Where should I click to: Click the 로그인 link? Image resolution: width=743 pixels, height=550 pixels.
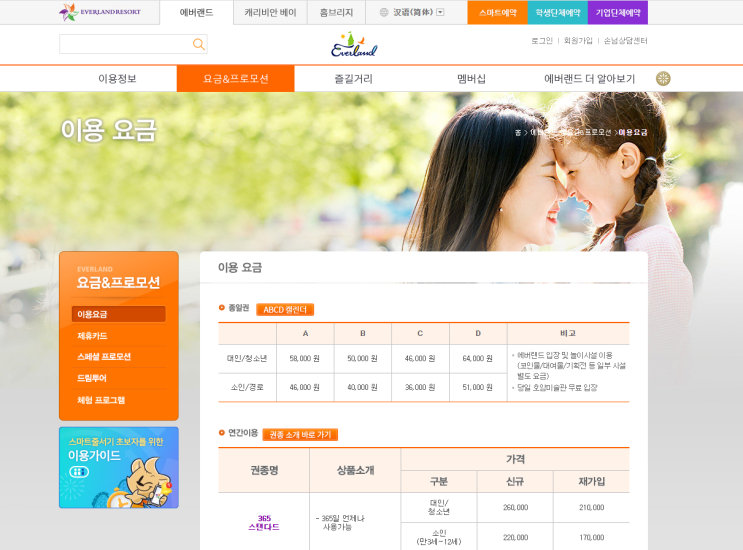542,41
